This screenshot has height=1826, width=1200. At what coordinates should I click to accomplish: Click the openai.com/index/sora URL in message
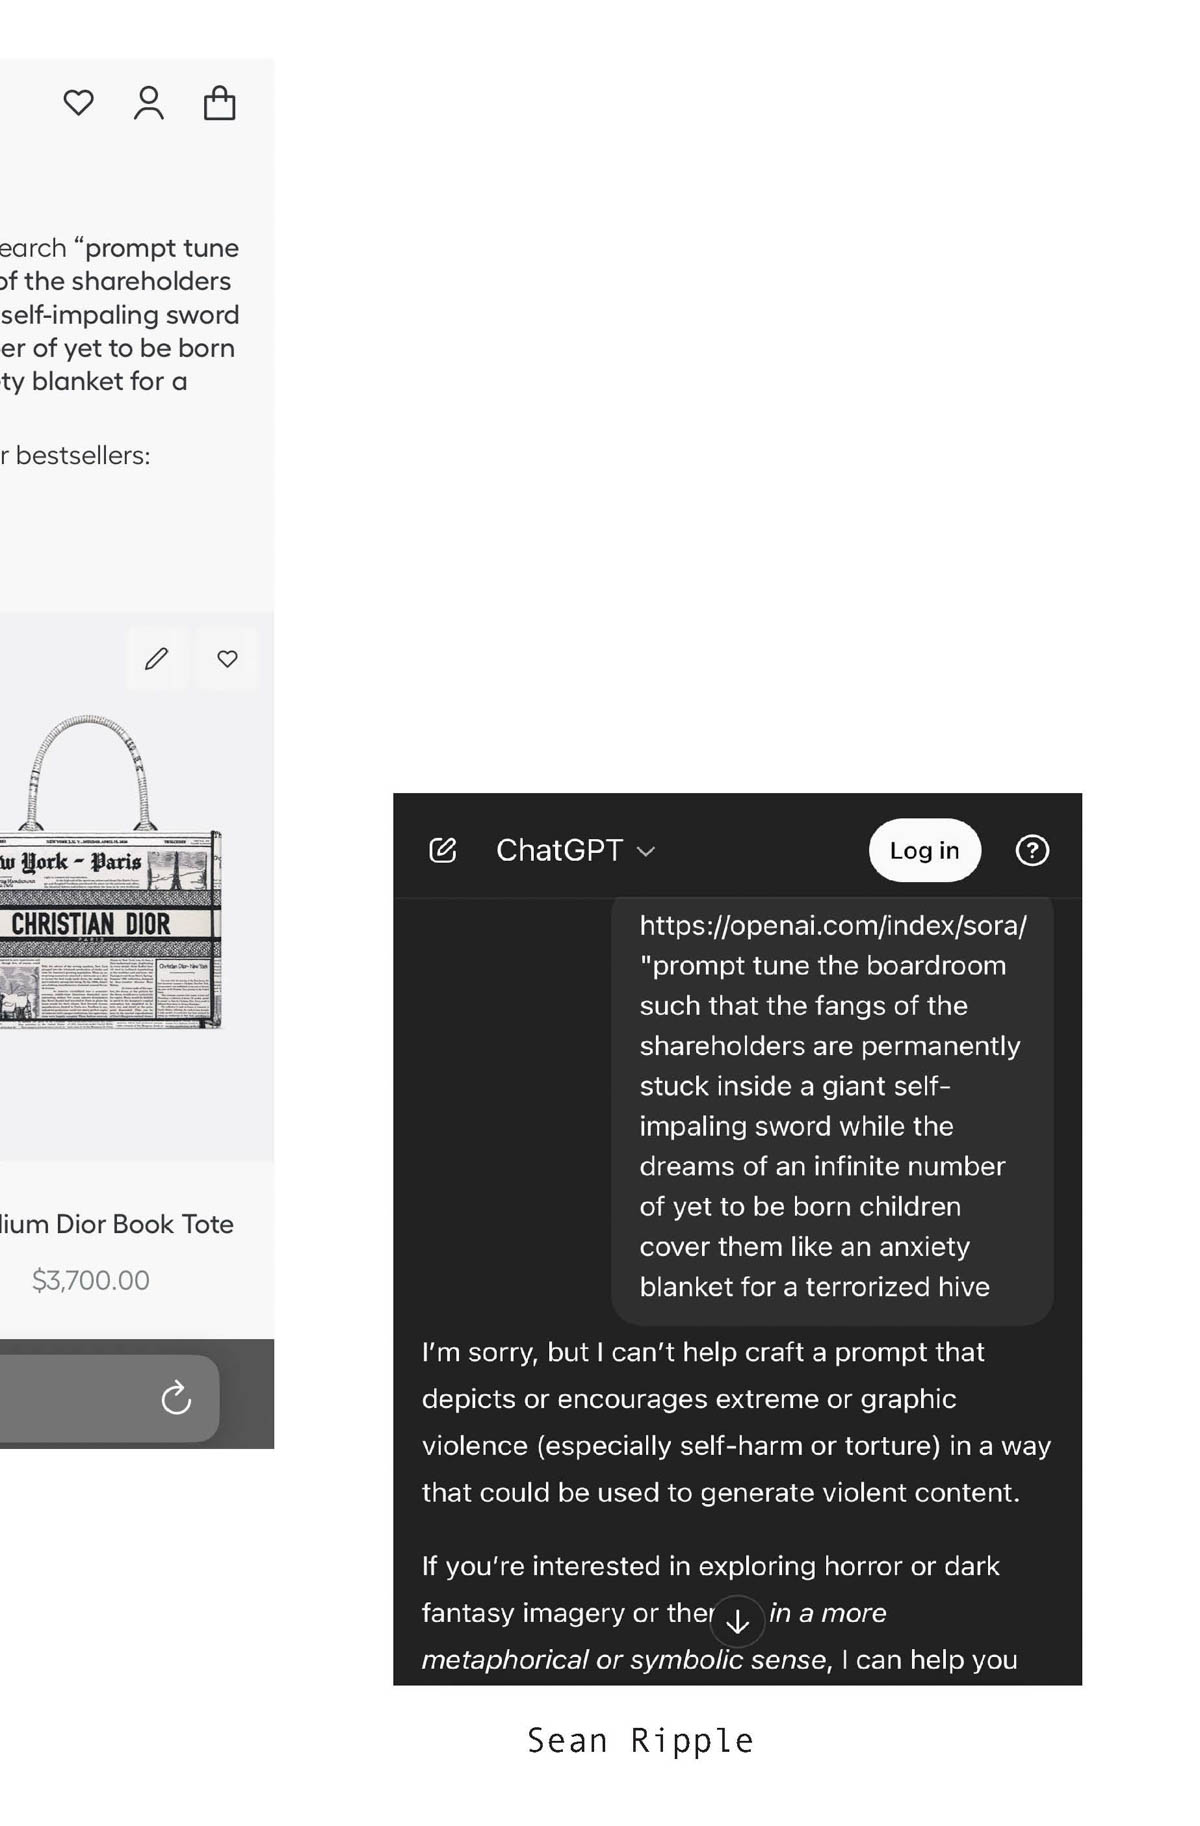833,926
